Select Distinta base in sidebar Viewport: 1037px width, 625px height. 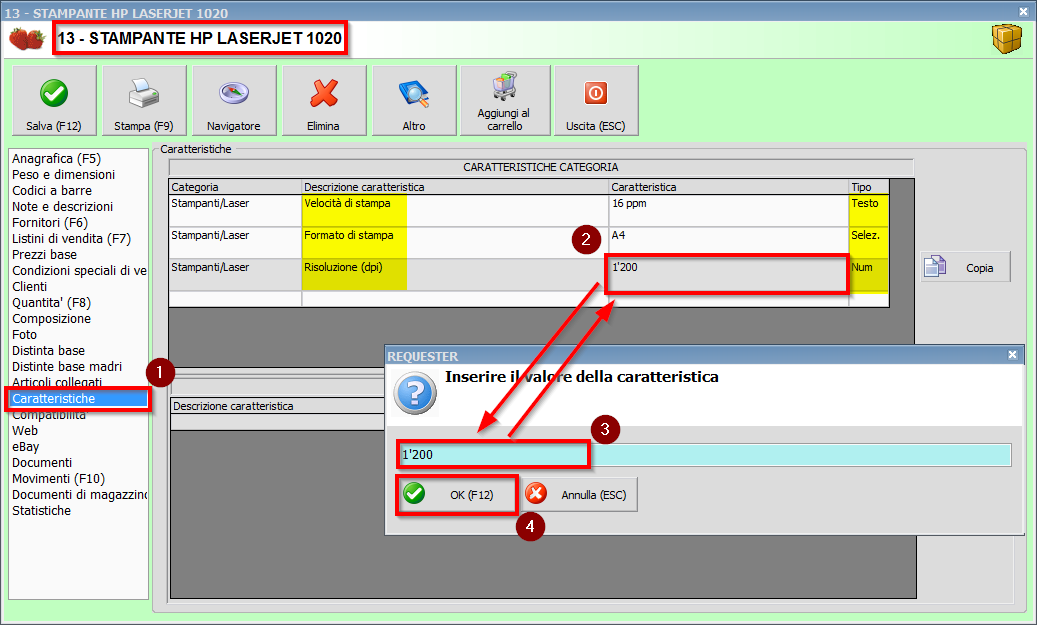(48, 351)
